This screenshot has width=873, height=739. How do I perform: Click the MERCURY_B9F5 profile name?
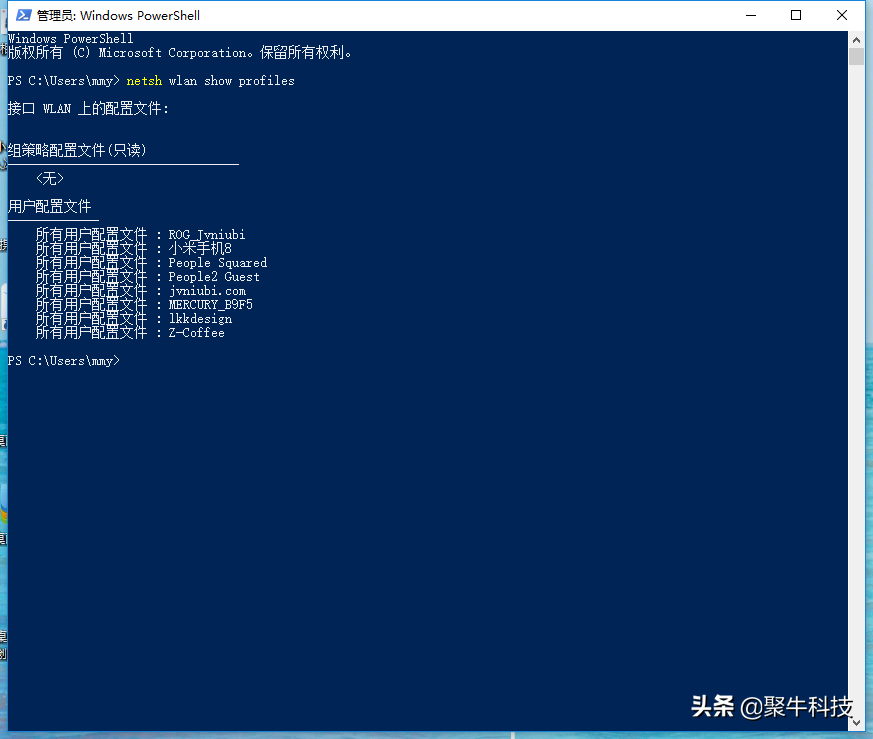(210, 305)
